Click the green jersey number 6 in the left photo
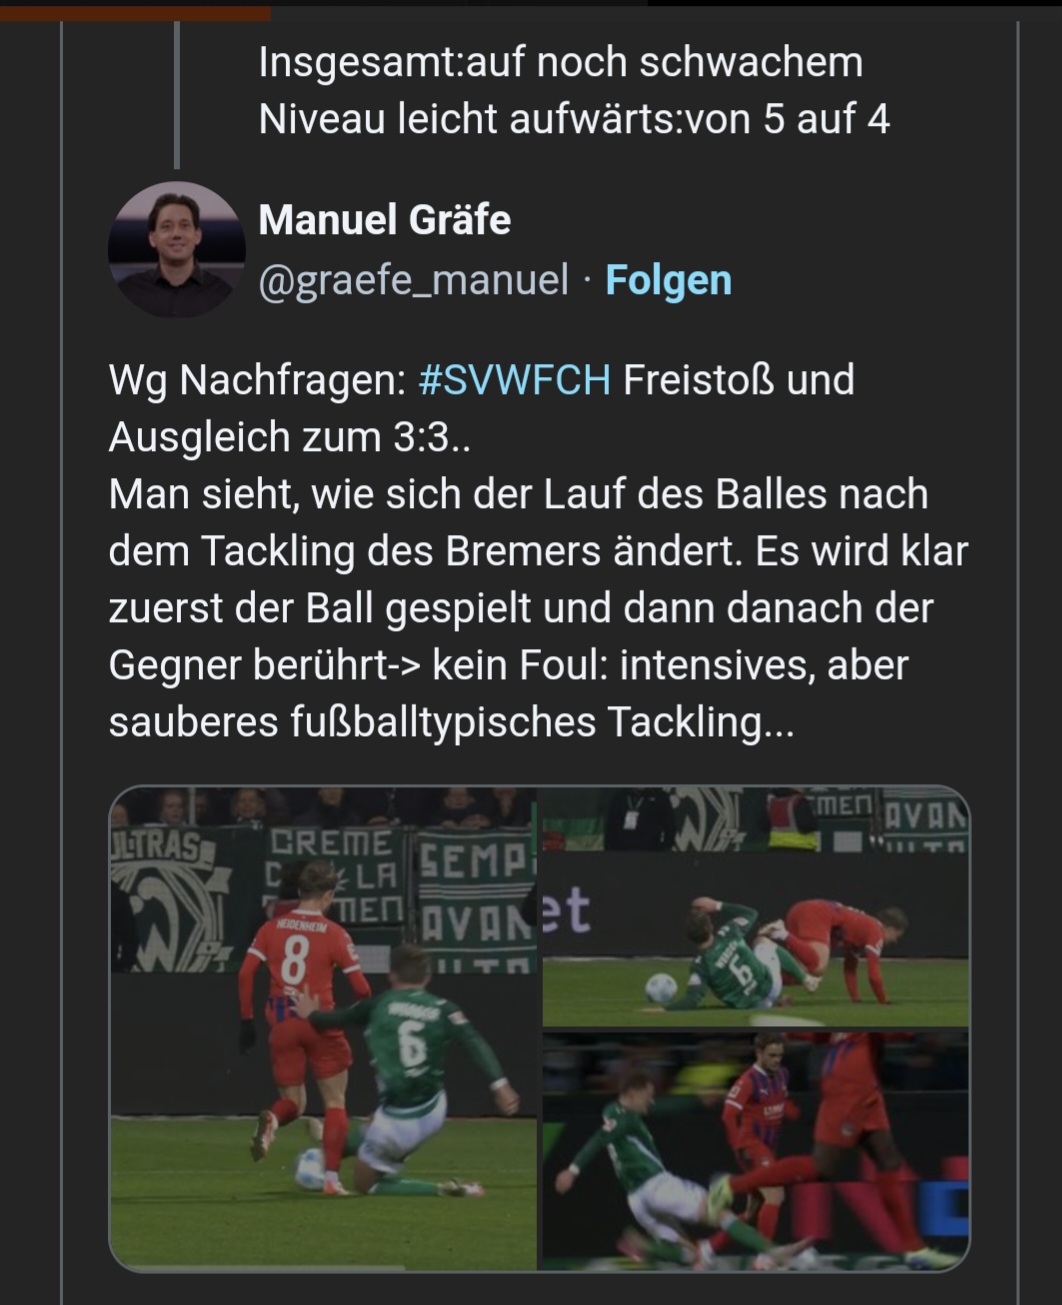This screenshot has height=1305, width=1062. pos(412,1043)
